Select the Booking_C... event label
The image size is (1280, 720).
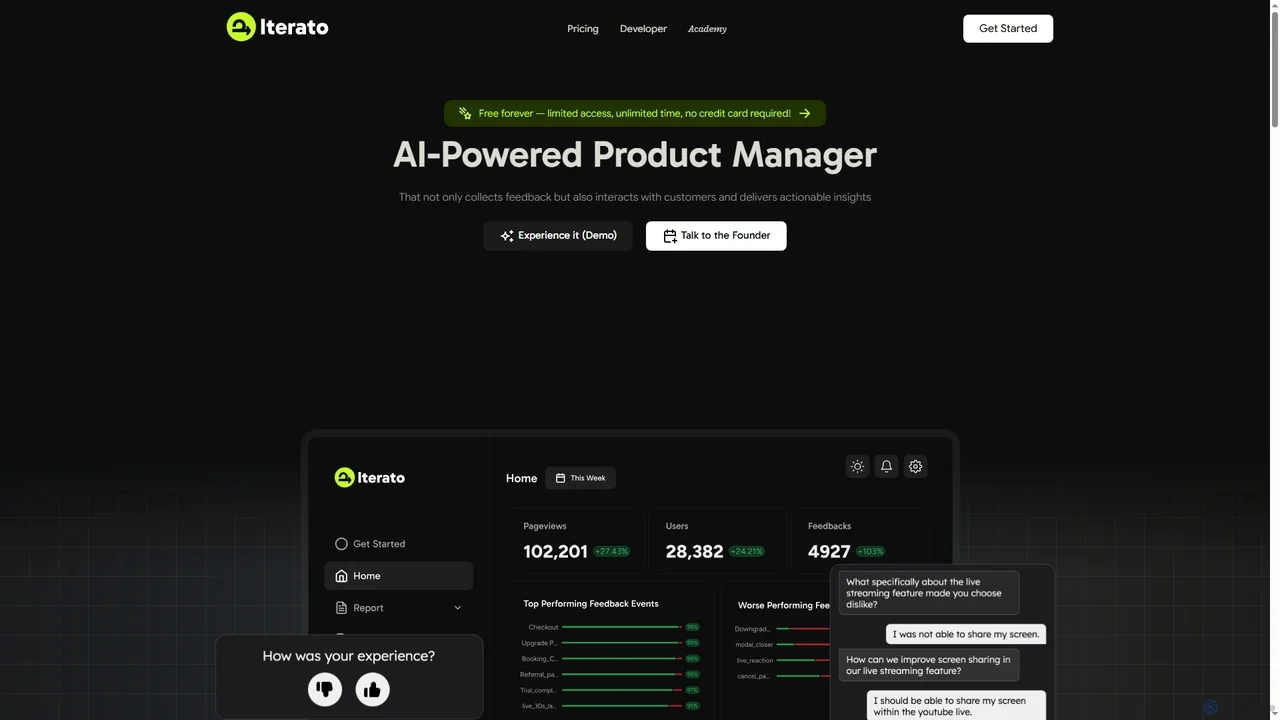[x=540, y=659]
